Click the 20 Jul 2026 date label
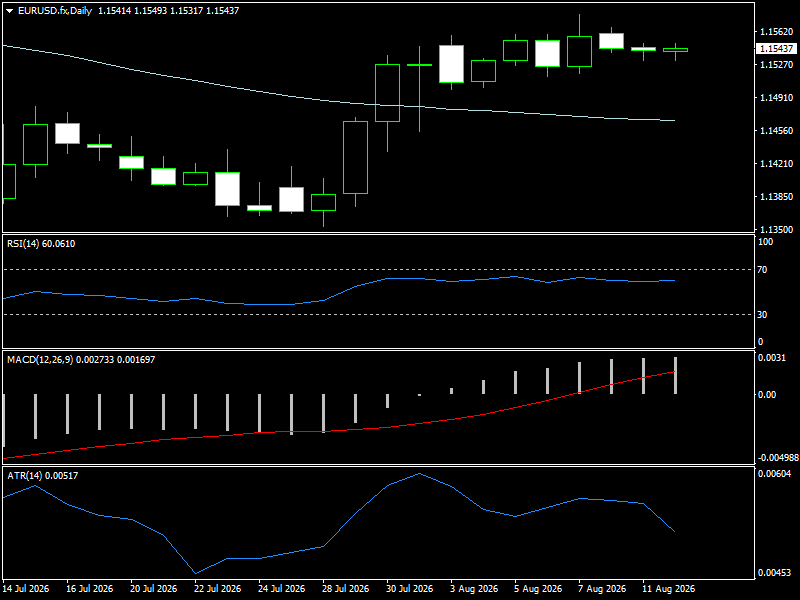 [154, 589]
